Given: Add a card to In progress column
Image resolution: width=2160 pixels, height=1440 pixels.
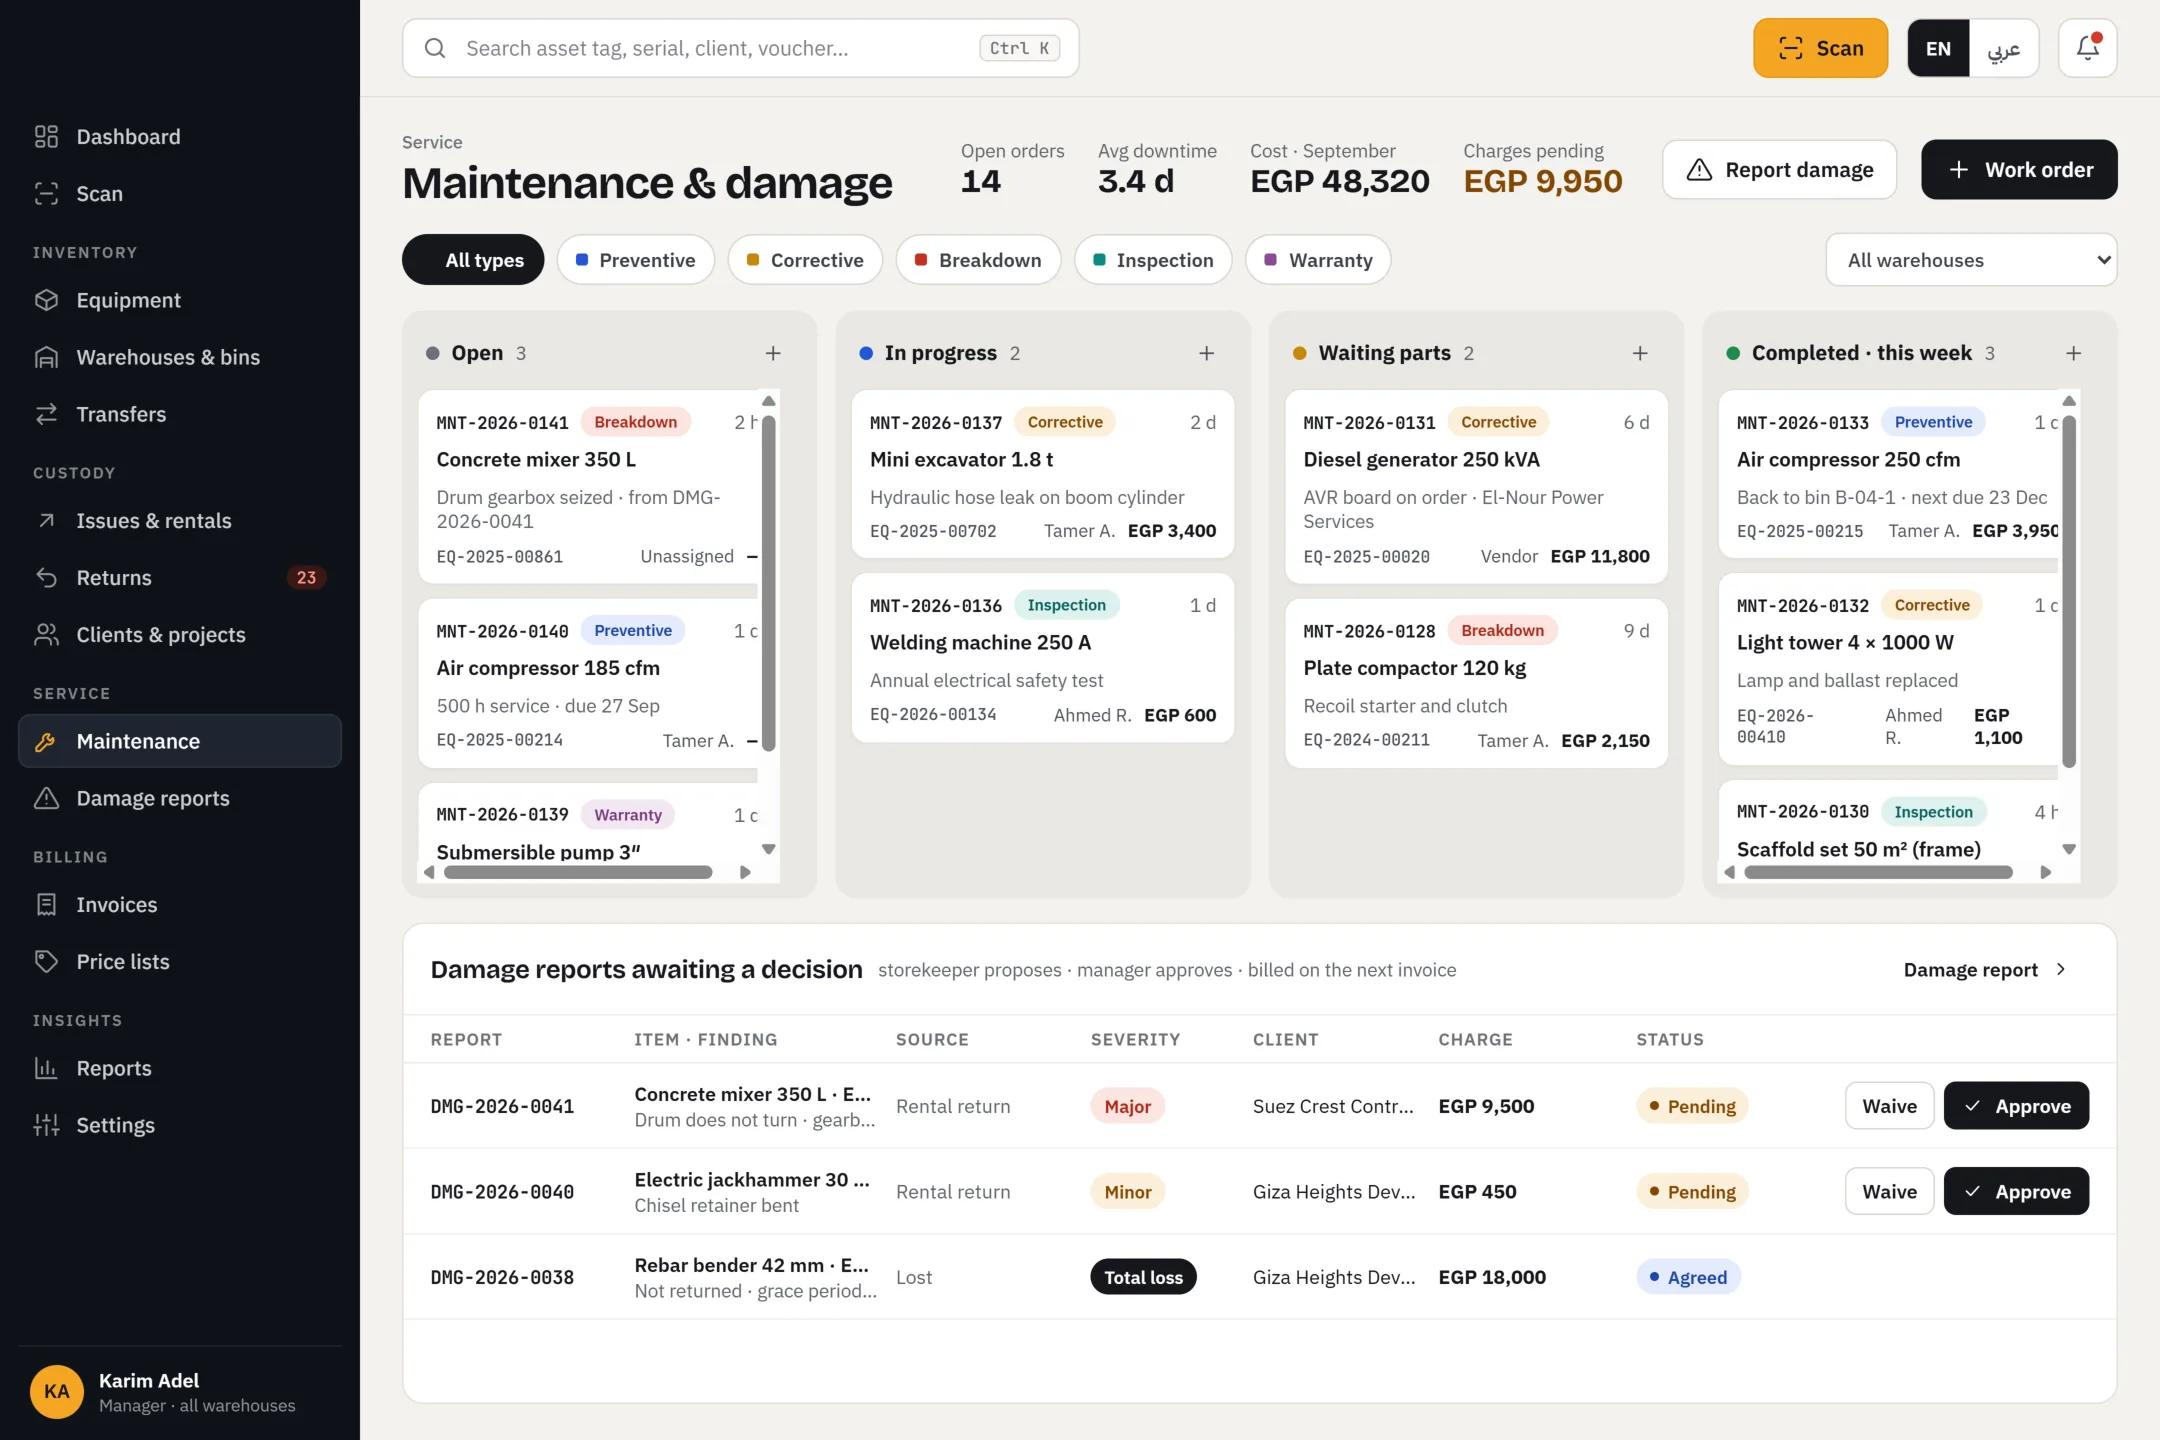Looking at the screenshot, I should click(1207, 353).
